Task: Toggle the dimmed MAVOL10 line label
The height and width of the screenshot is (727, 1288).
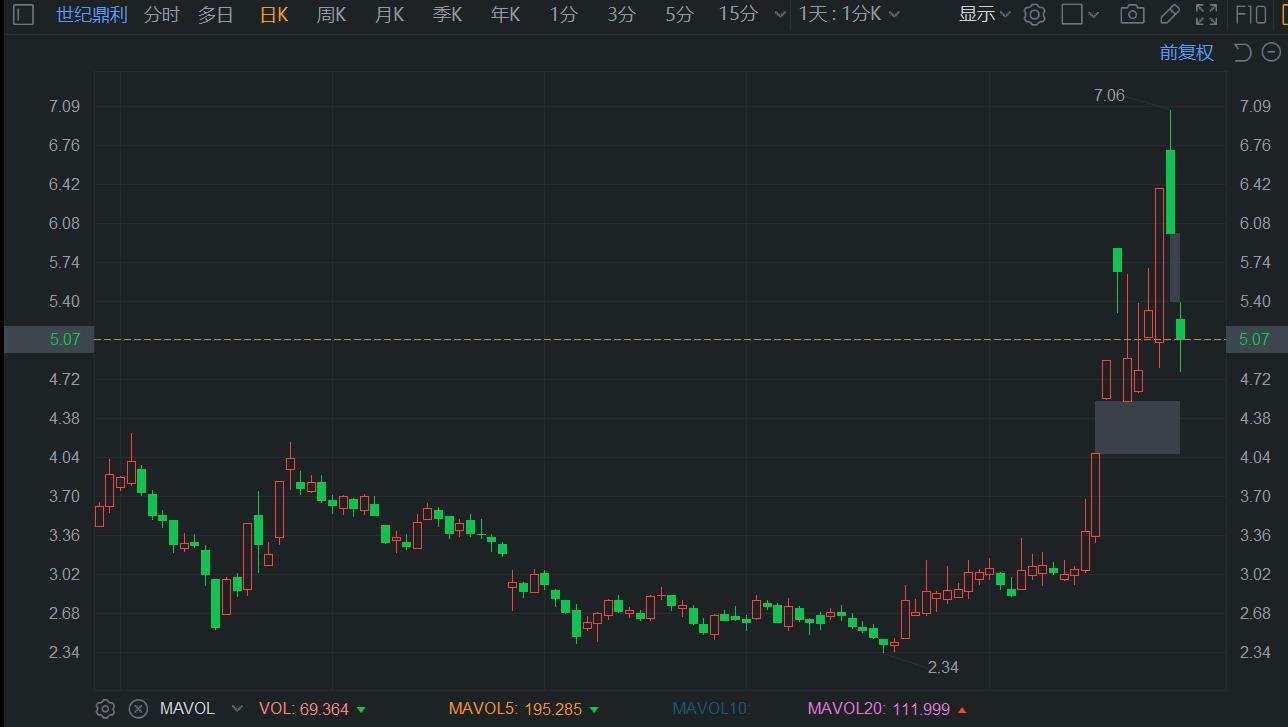Action: click(x=711, y=709)
